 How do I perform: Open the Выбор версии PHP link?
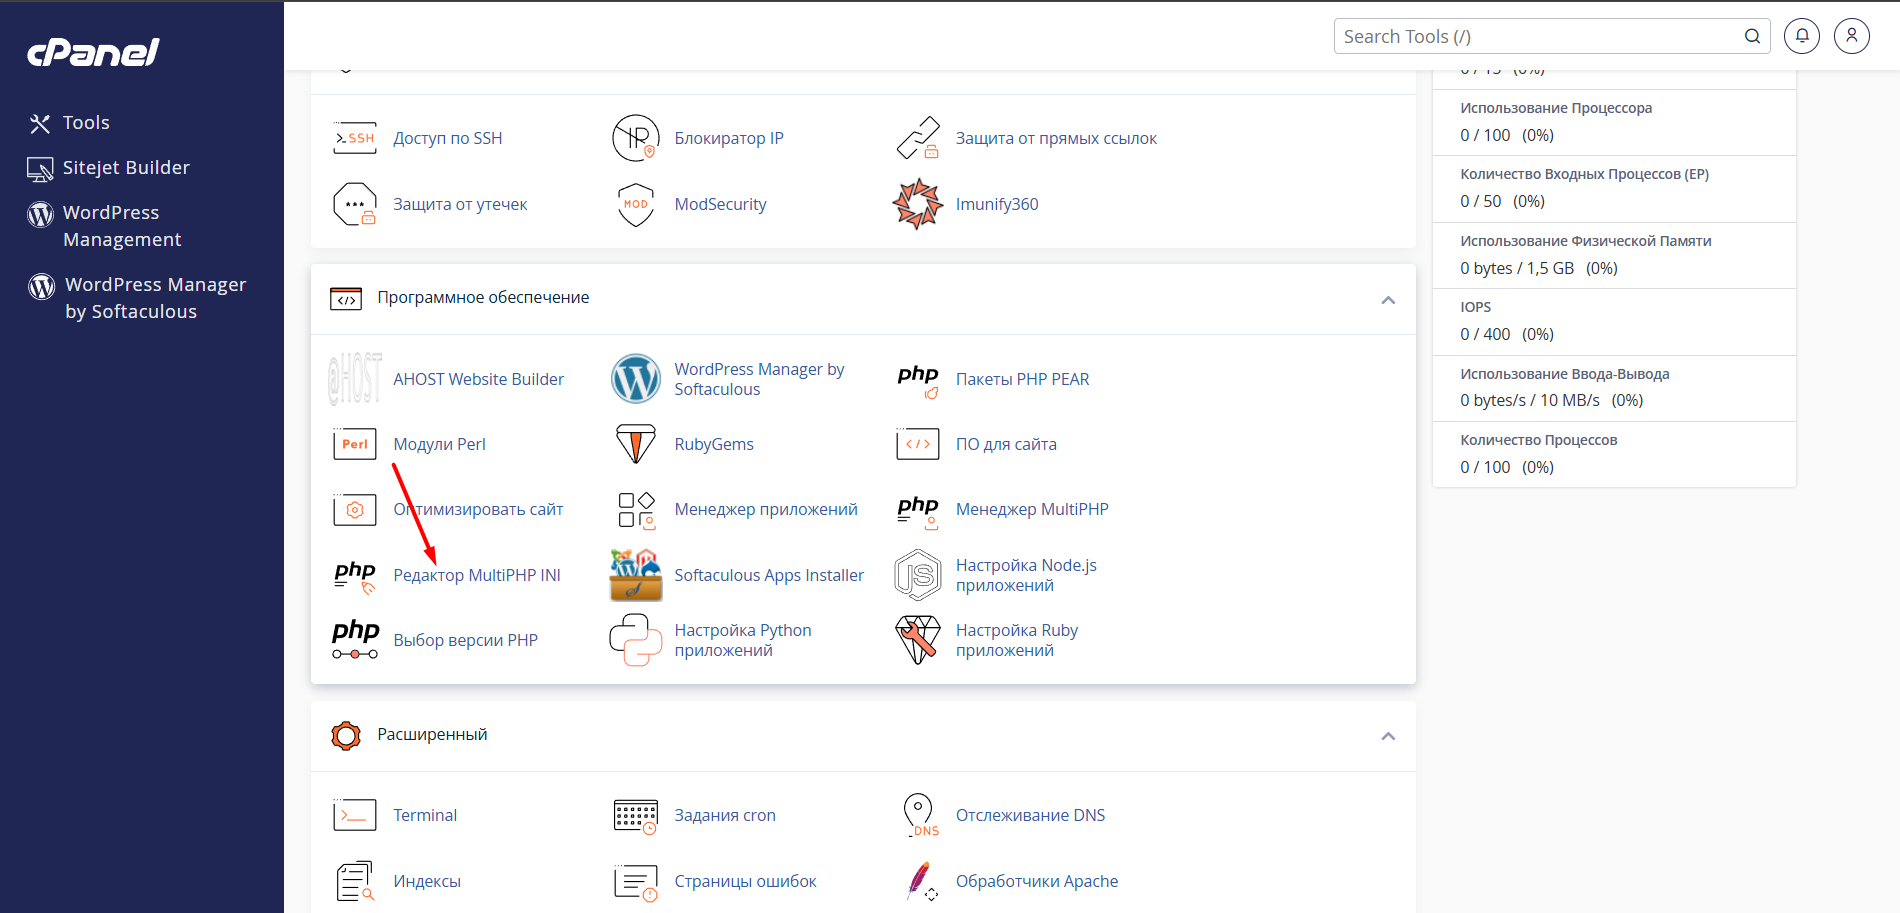click(465, 640)
